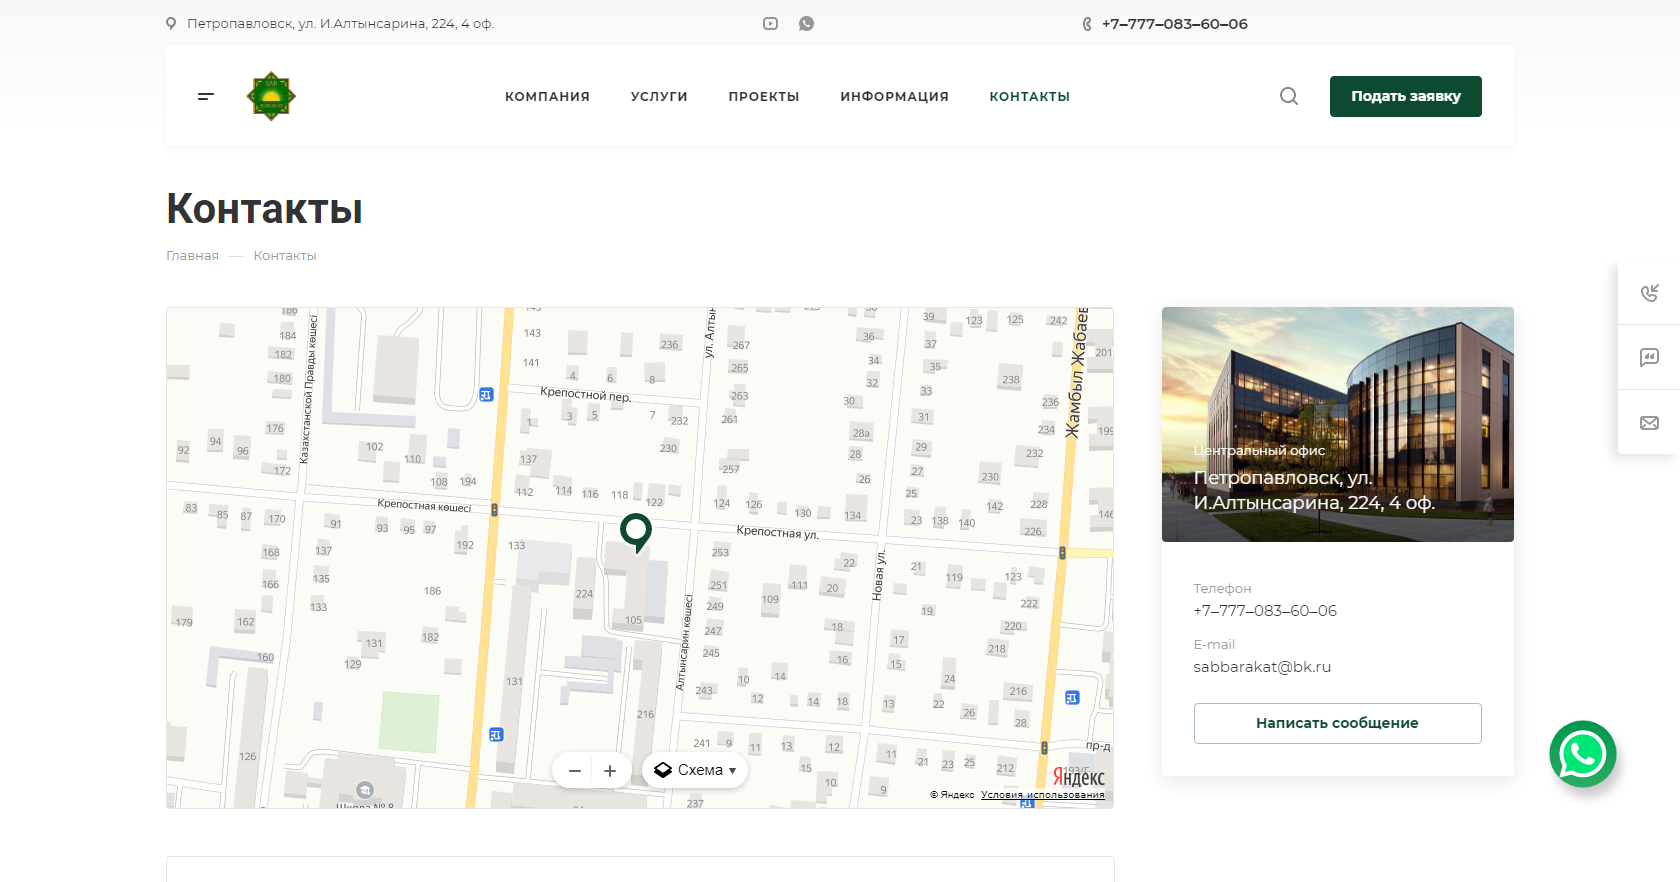Click the Контакты page heading
This screenshot has width=1680, height=882.
click(264, 209)
